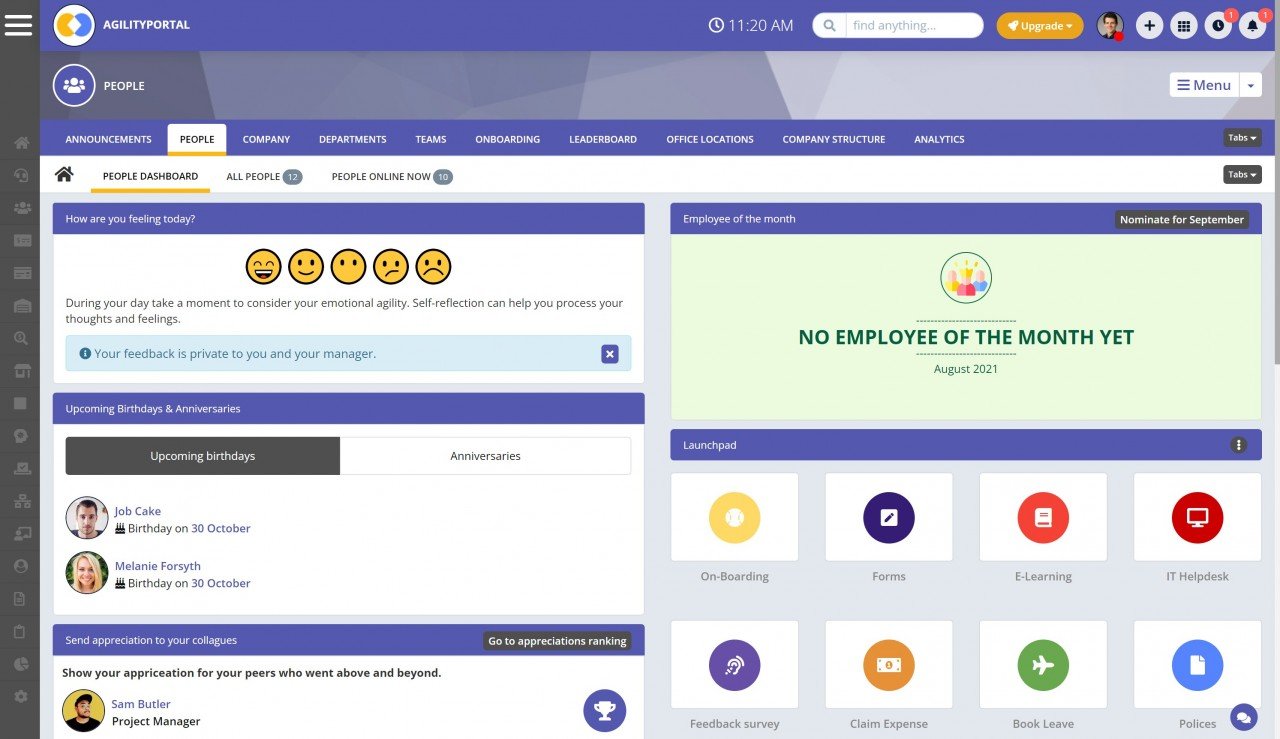This screenshot has width=1280, height=739.
Task: Select the Feedback survey icon
Action: [735, 664]
